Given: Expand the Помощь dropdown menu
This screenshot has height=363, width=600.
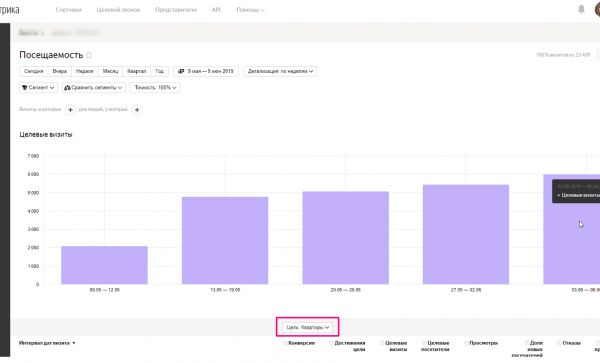Looking at the screenshot, I should click(250, 10).
